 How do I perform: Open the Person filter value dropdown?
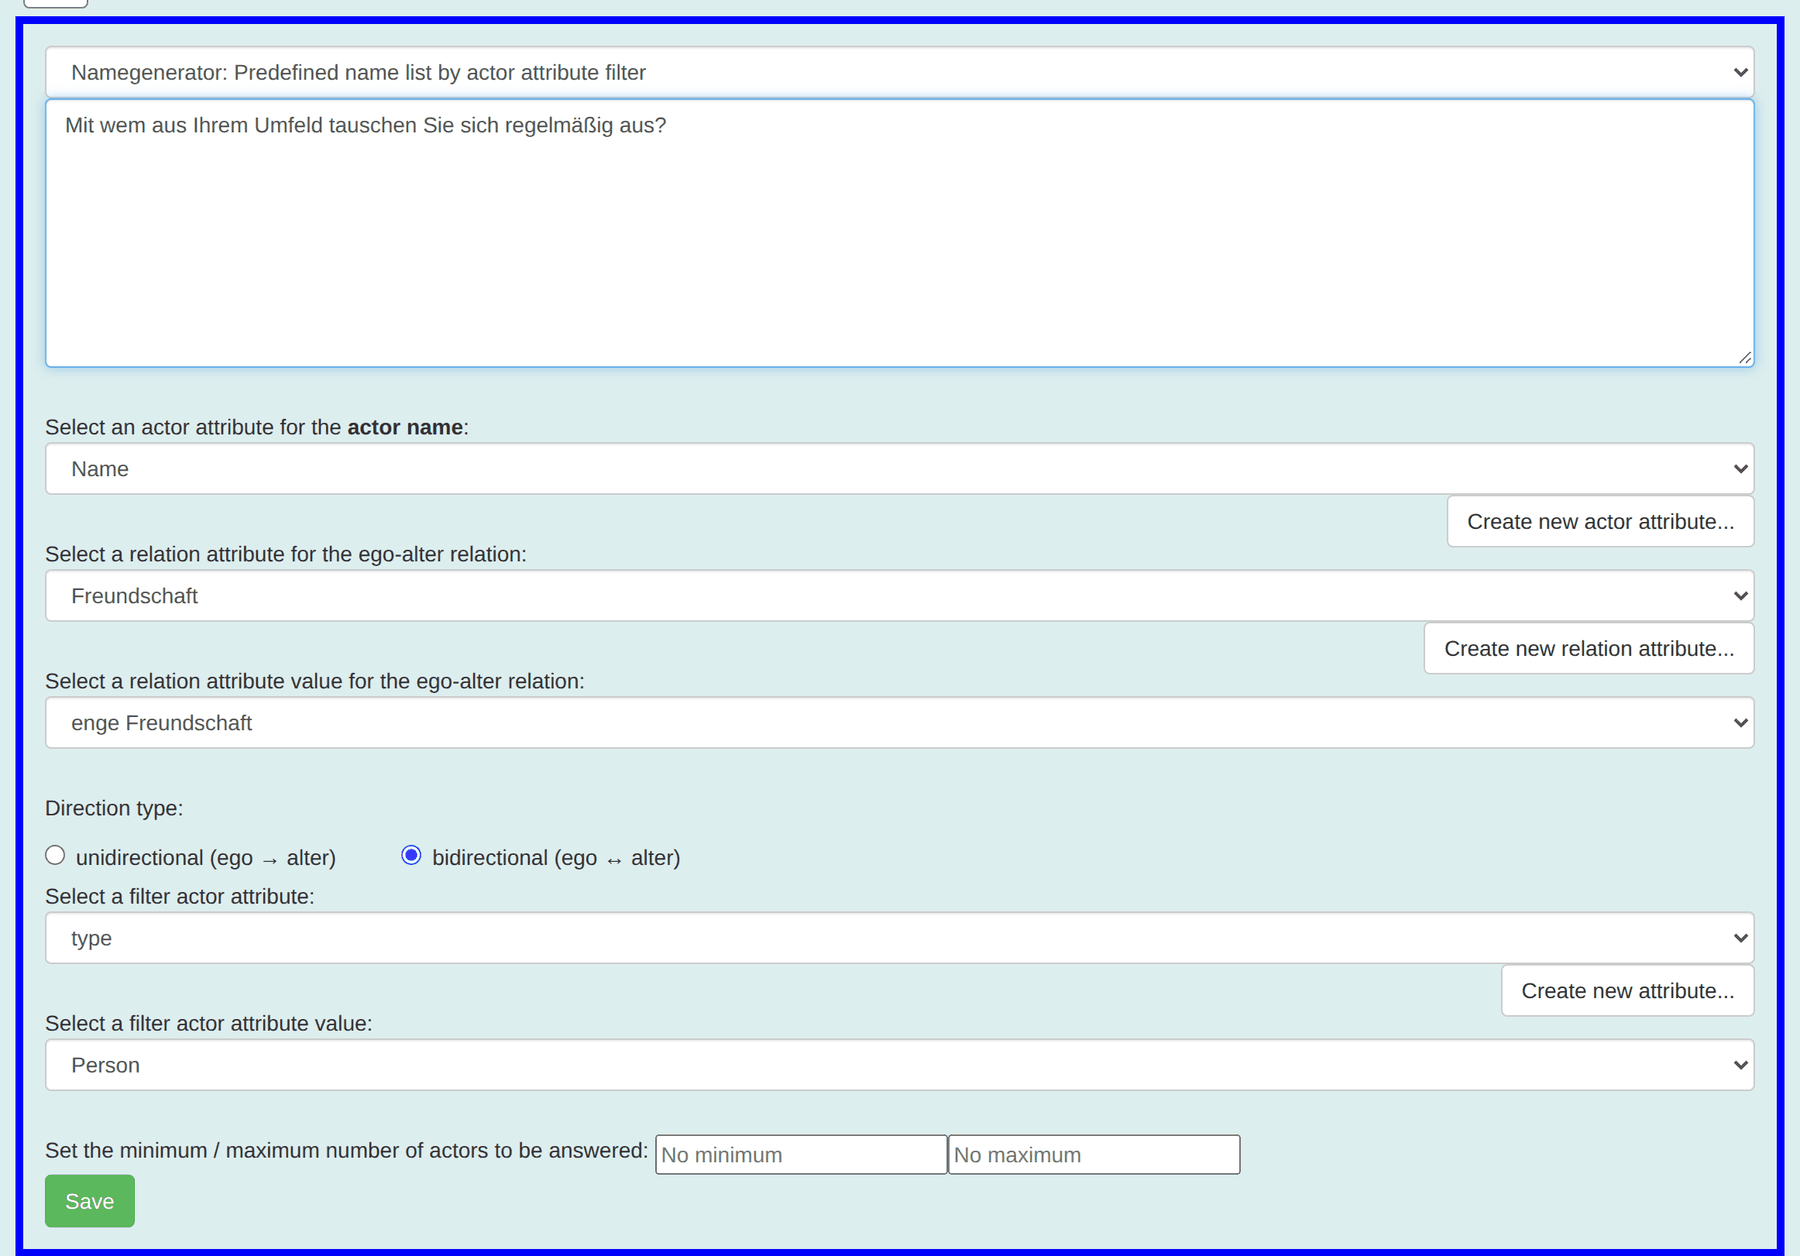pyautogui.click(x=899, y=1065)
